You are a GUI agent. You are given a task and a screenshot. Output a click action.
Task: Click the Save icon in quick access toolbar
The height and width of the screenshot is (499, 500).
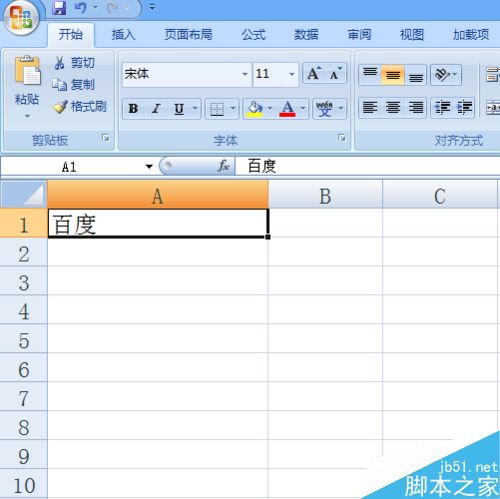point(60,8)
